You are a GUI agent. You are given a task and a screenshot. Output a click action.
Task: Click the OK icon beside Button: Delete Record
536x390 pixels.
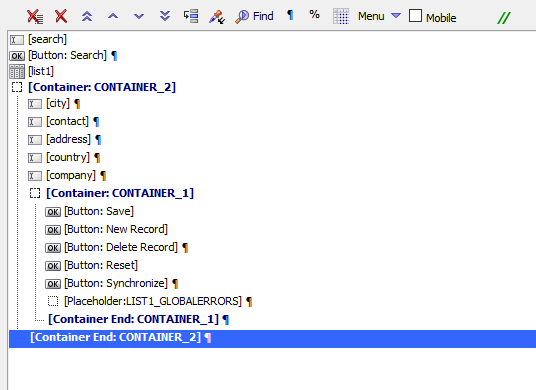pos(53,248)
